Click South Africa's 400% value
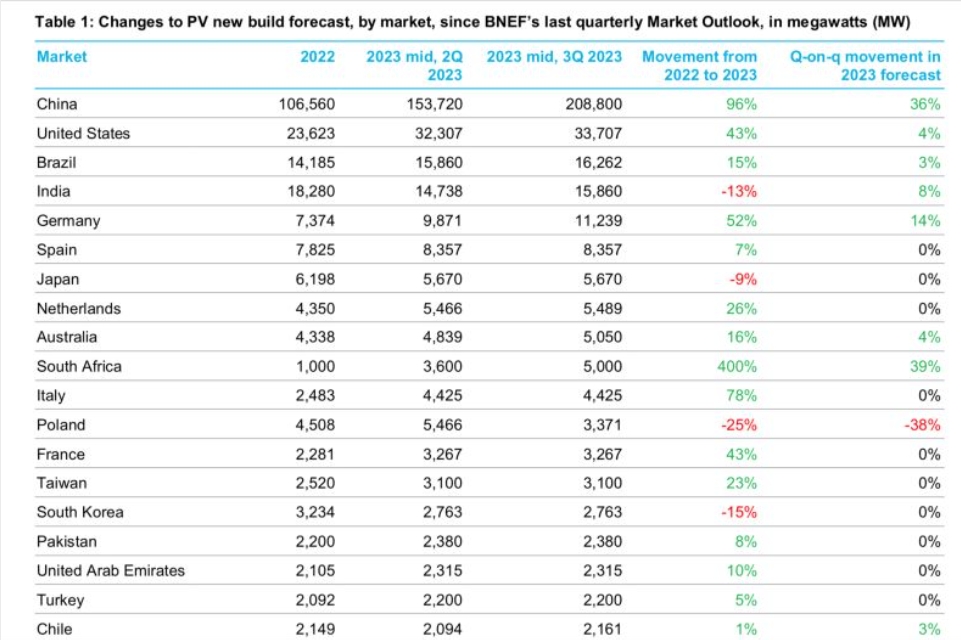This screenshot has width=961, height=640. pyautogui.click(x=737, y=367)
